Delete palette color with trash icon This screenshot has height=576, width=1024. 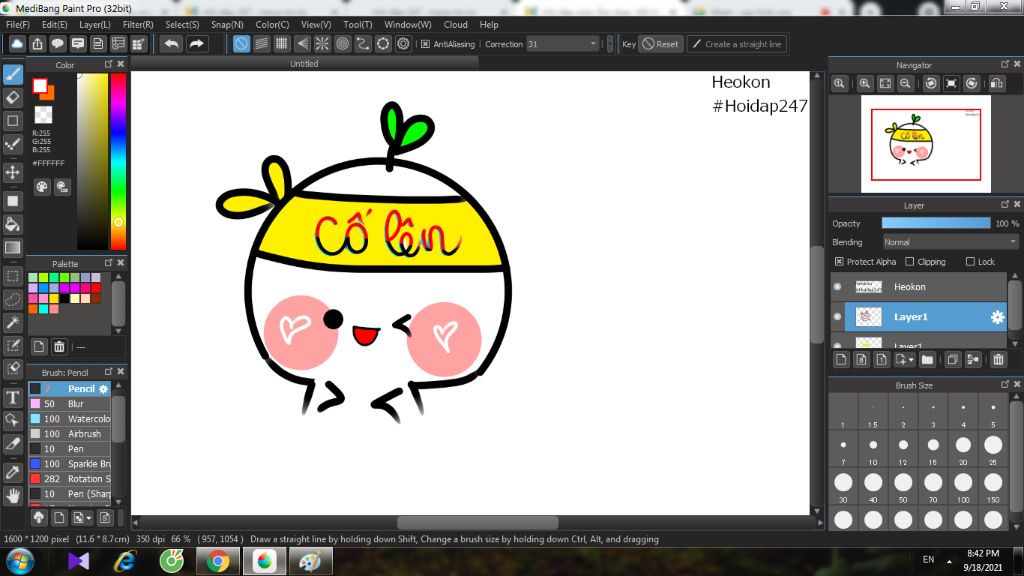click(59, 347)
